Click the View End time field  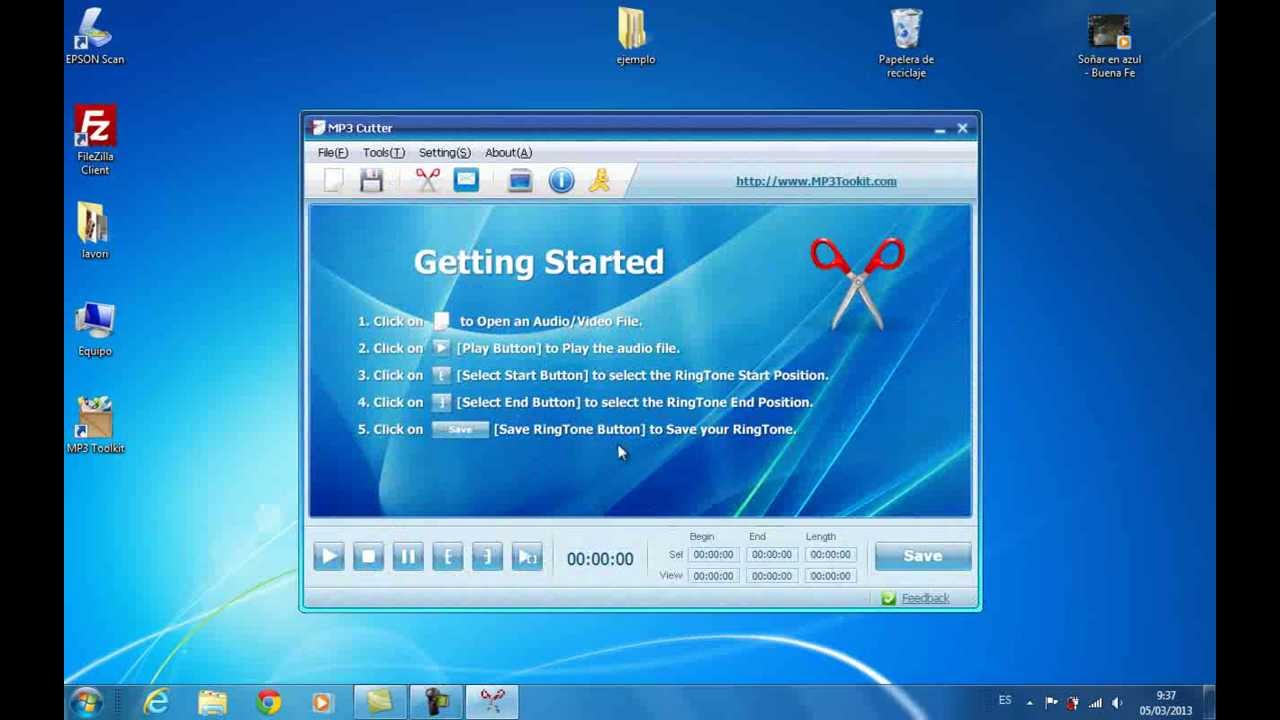(x=772, y=576)
